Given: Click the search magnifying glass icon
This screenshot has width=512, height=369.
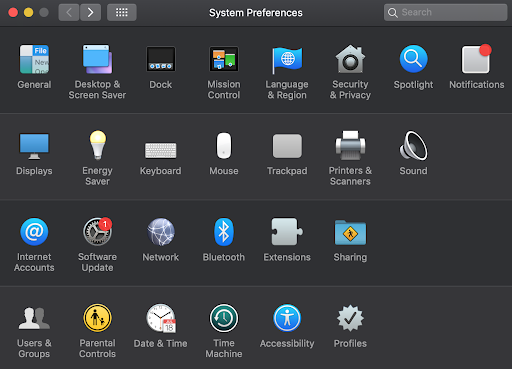Looking at the screenshot, I should pyautogui.click(x=393, y=13).
